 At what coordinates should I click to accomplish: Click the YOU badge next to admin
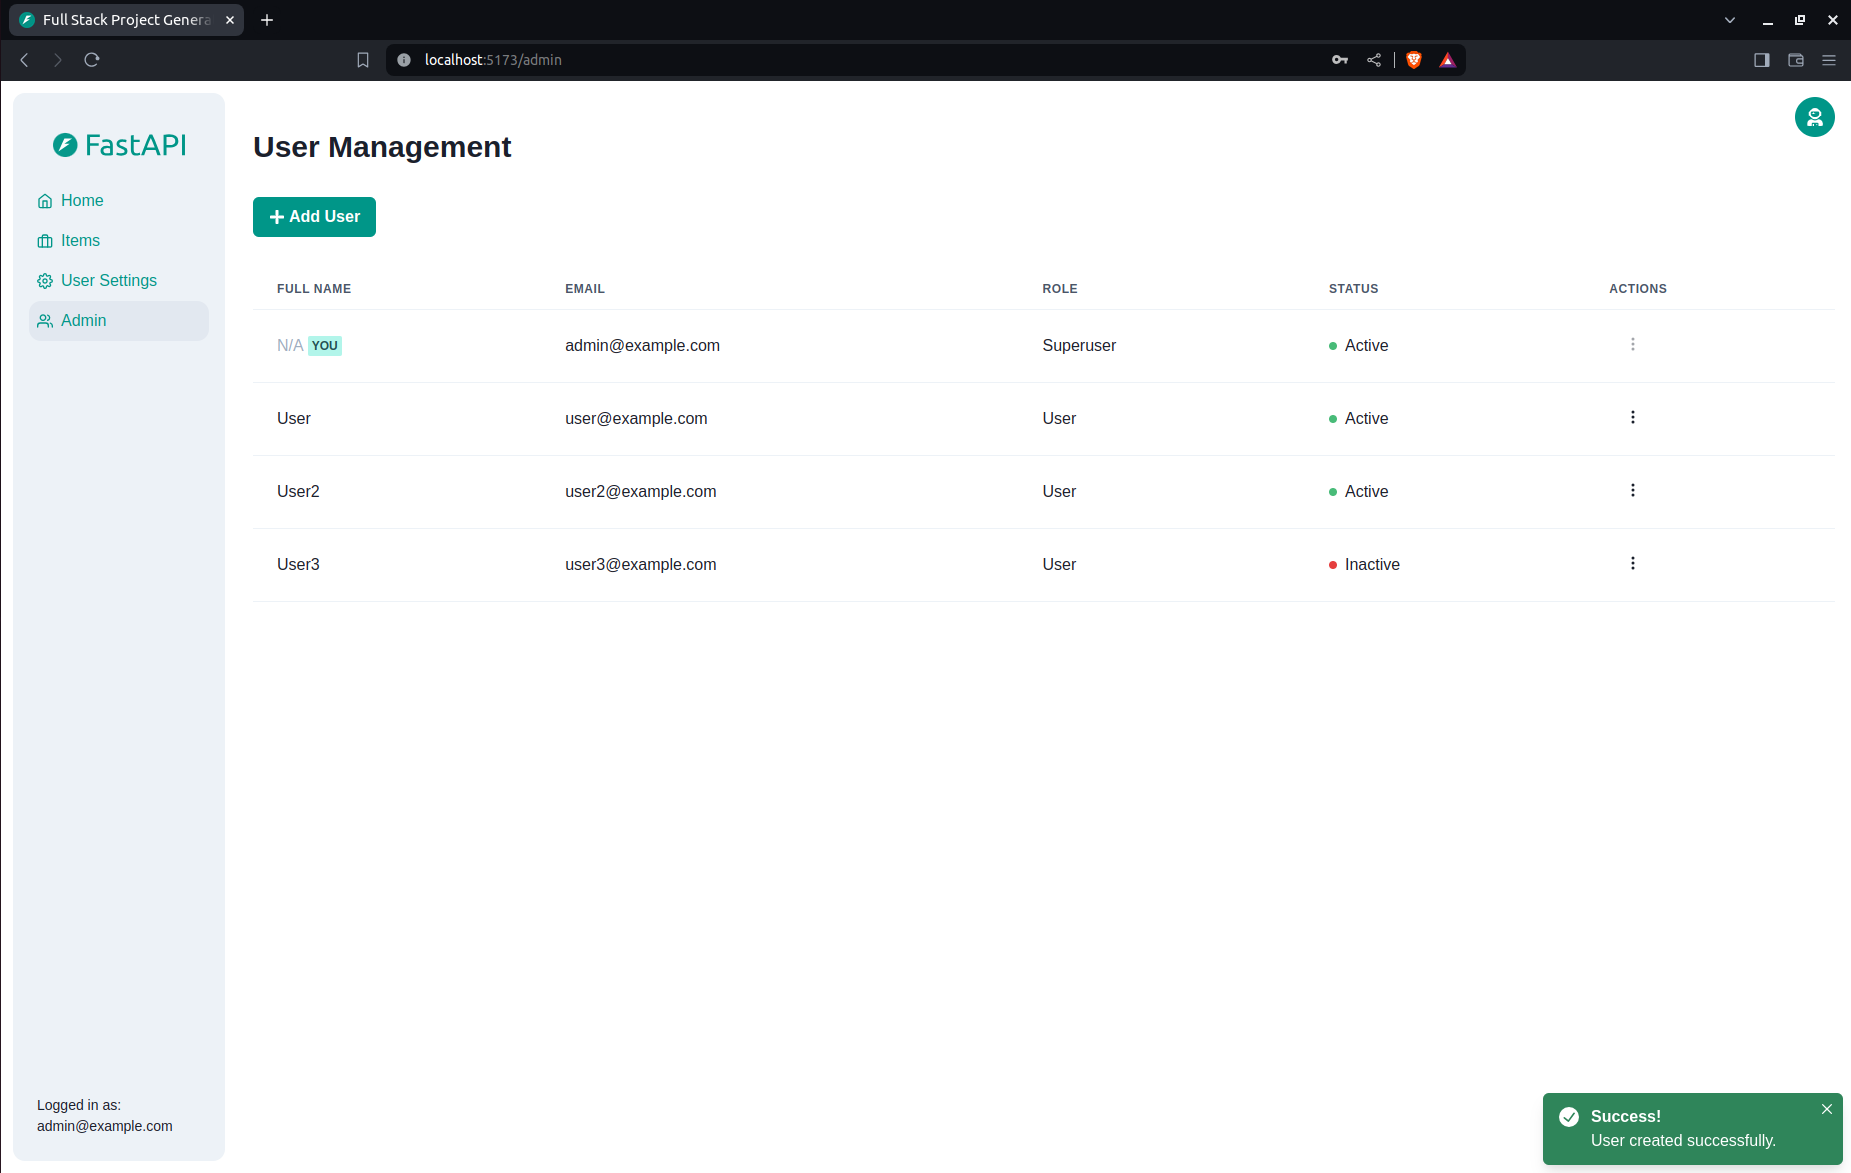click(324, 345)
